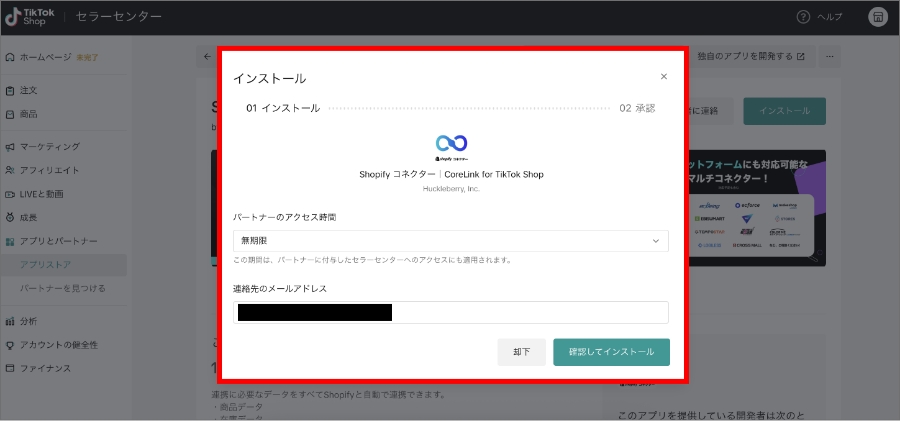Image resolution: width=900 pixels, height=421 pixels.
Task: Click the パートナーのアクセス時間 label
Action: click(x=284, y=218)
